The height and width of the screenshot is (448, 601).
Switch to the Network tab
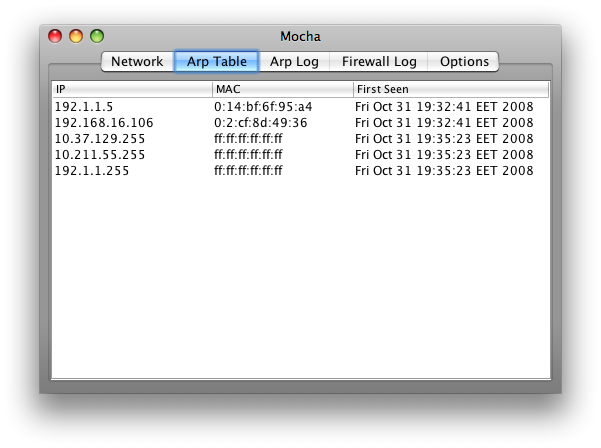point(137,62)
